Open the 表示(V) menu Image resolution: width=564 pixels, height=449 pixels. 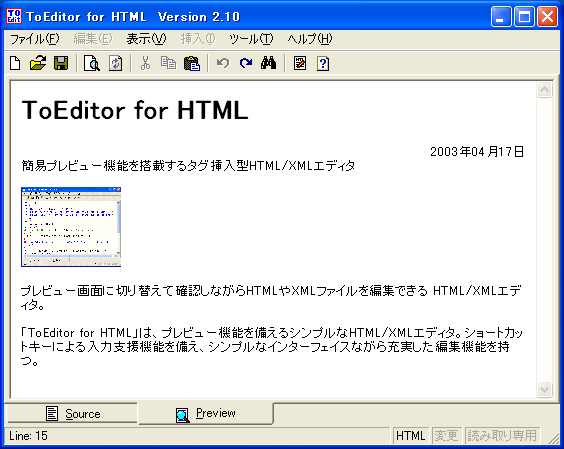[x=146, y=39]
